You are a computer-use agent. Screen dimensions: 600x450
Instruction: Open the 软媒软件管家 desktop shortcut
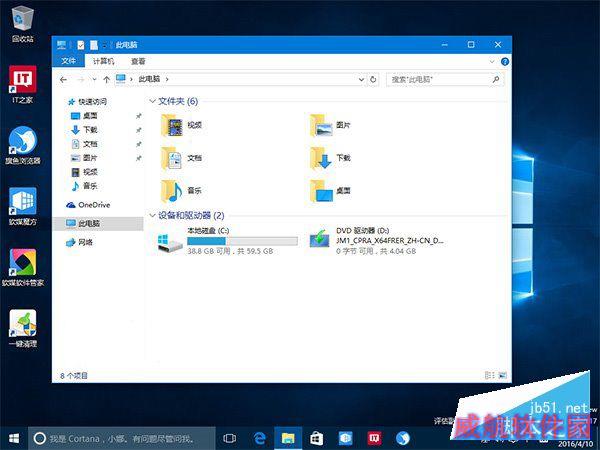23,268
